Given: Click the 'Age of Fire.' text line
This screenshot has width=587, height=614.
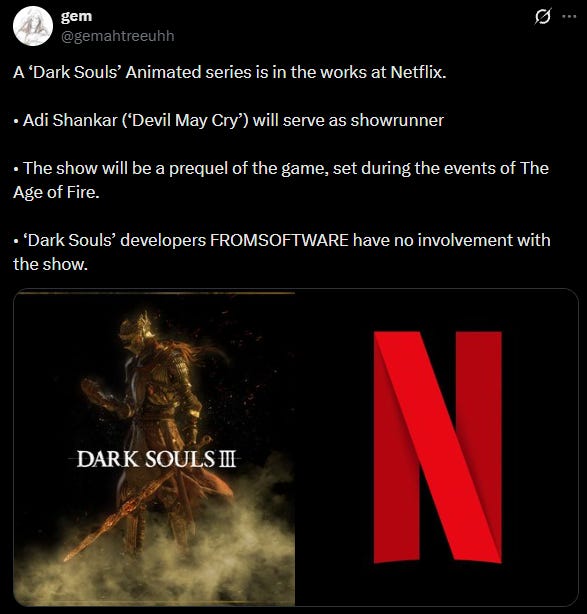Looking at the screenshot, I should click(x=56, y=192).
